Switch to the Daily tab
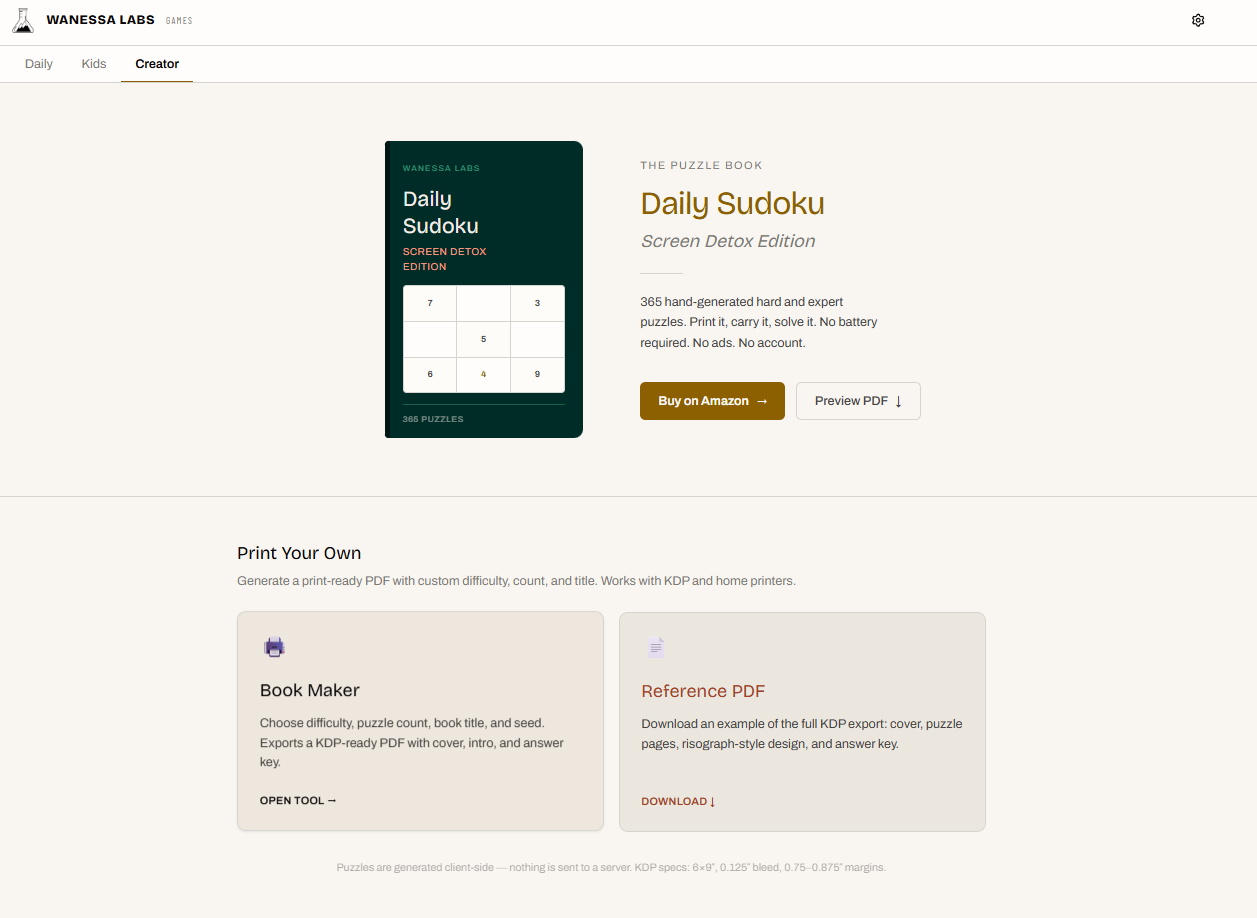This screenshot has height=918, width=1257. pyautogui.click(x=39, y=64)
